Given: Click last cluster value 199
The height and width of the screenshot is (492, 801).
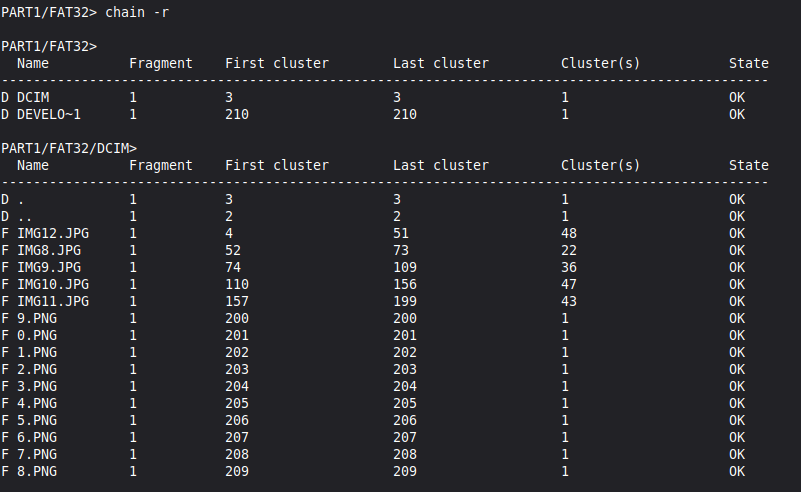Looking at the screenshot, I should (x=405, y=301).
